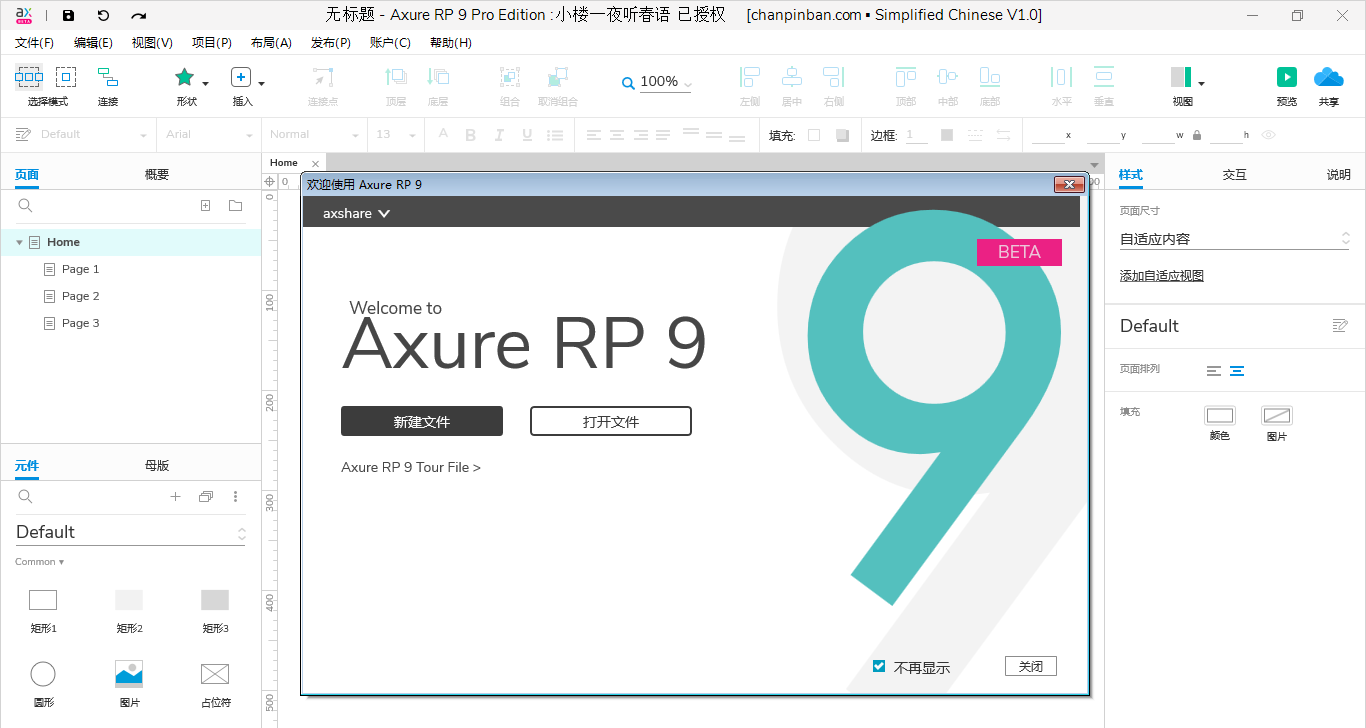Viewport: 1366px width, 728px height.
Task: Click the Insert plus tool icon
Action: (241, 77)
